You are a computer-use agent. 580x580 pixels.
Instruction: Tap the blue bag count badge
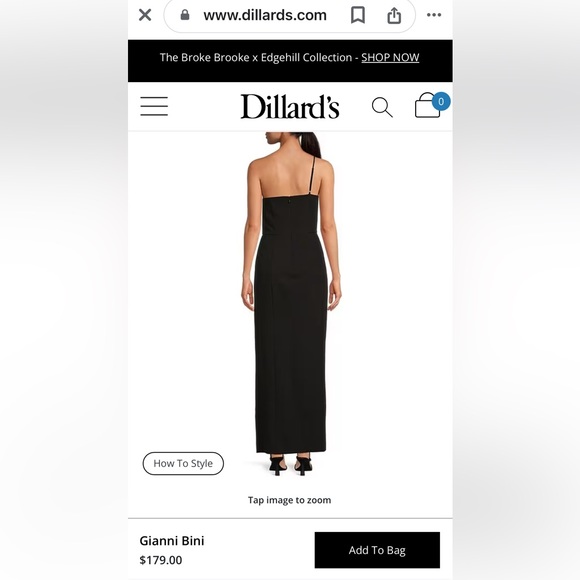click(x=441, y=101)
